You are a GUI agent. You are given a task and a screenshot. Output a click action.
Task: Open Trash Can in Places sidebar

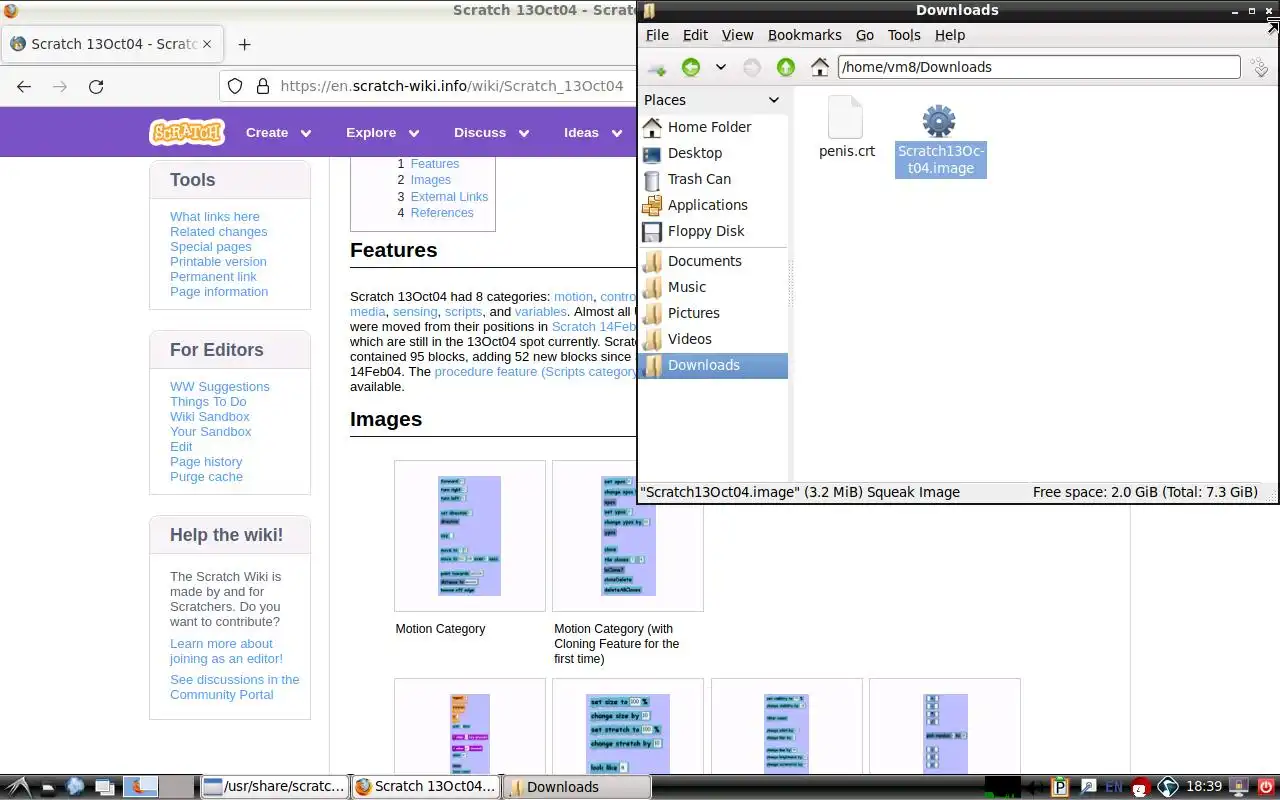[713, 179]
